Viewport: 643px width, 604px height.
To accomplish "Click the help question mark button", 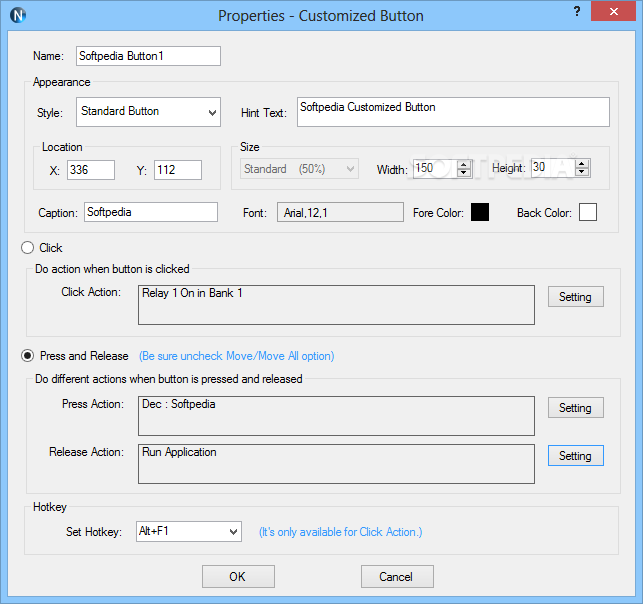I will coord(577,11).
